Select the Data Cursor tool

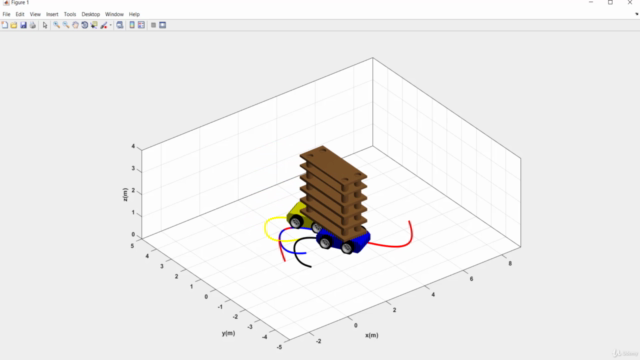coord(94,25)
